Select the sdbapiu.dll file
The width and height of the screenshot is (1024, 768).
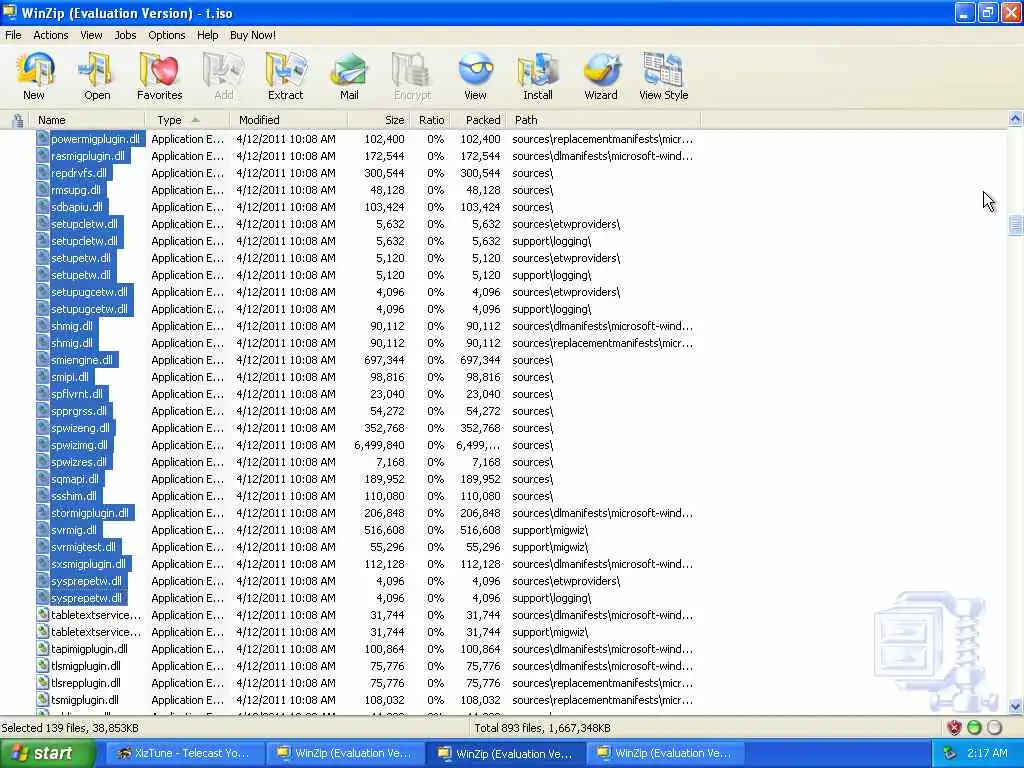point(77,206)
